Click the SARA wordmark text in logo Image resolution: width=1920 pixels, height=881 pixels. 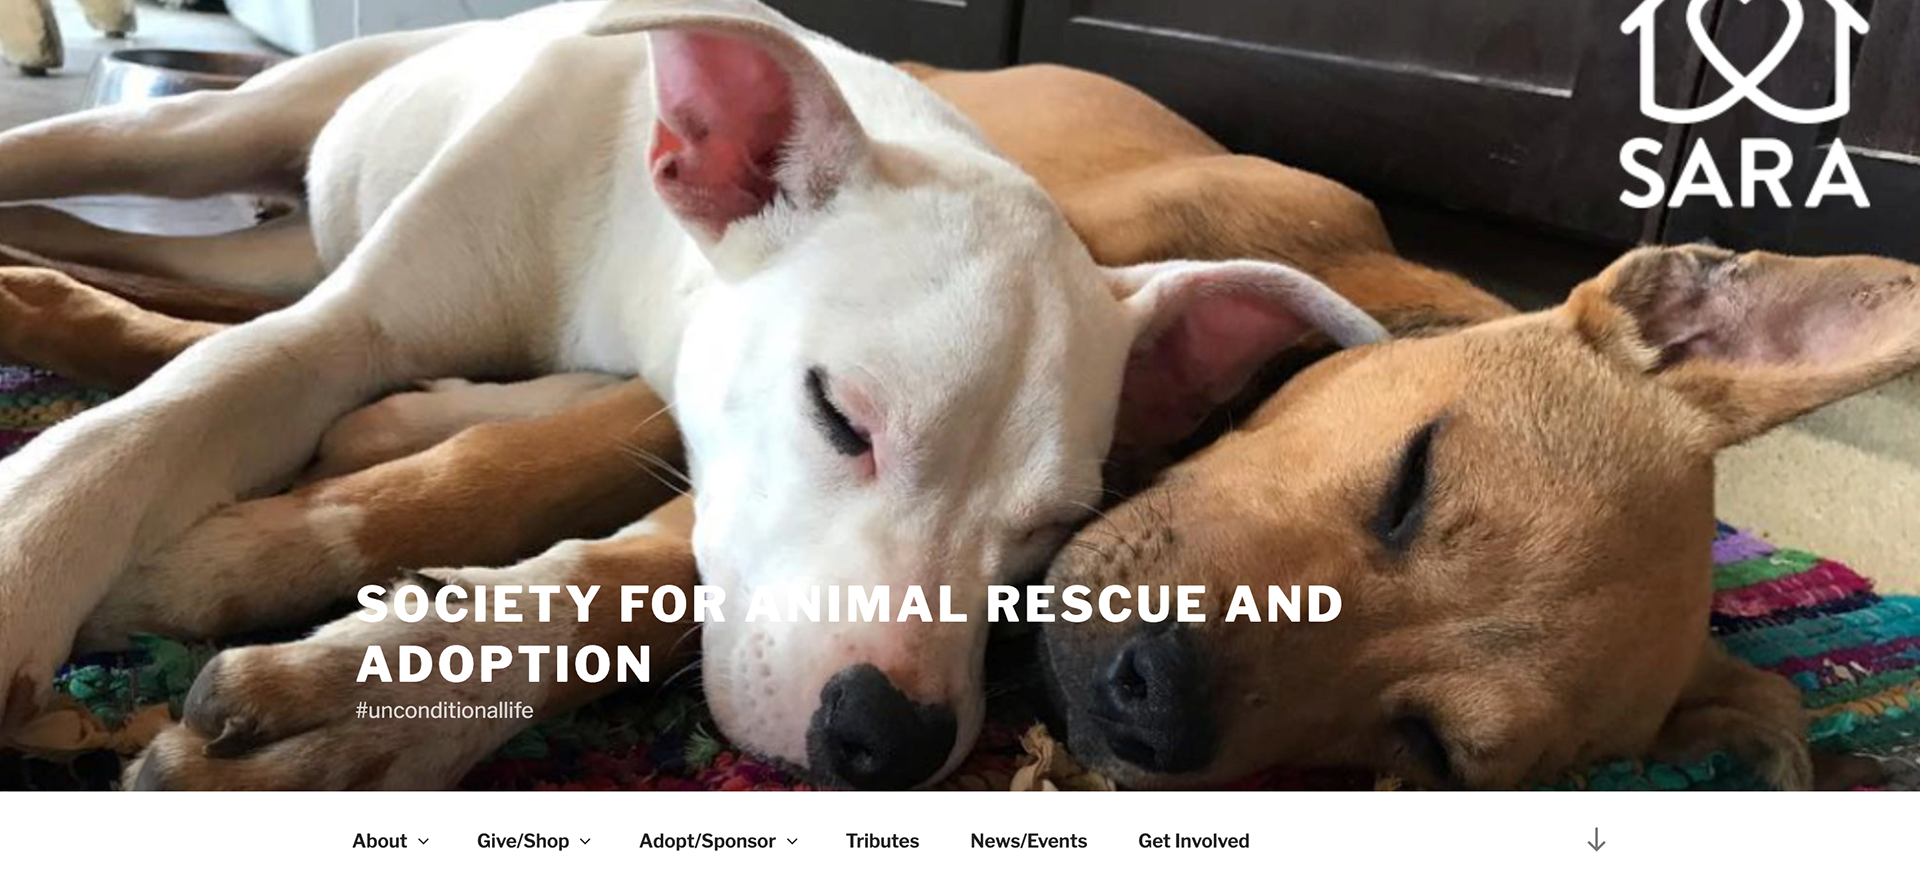coord(1744,175)
